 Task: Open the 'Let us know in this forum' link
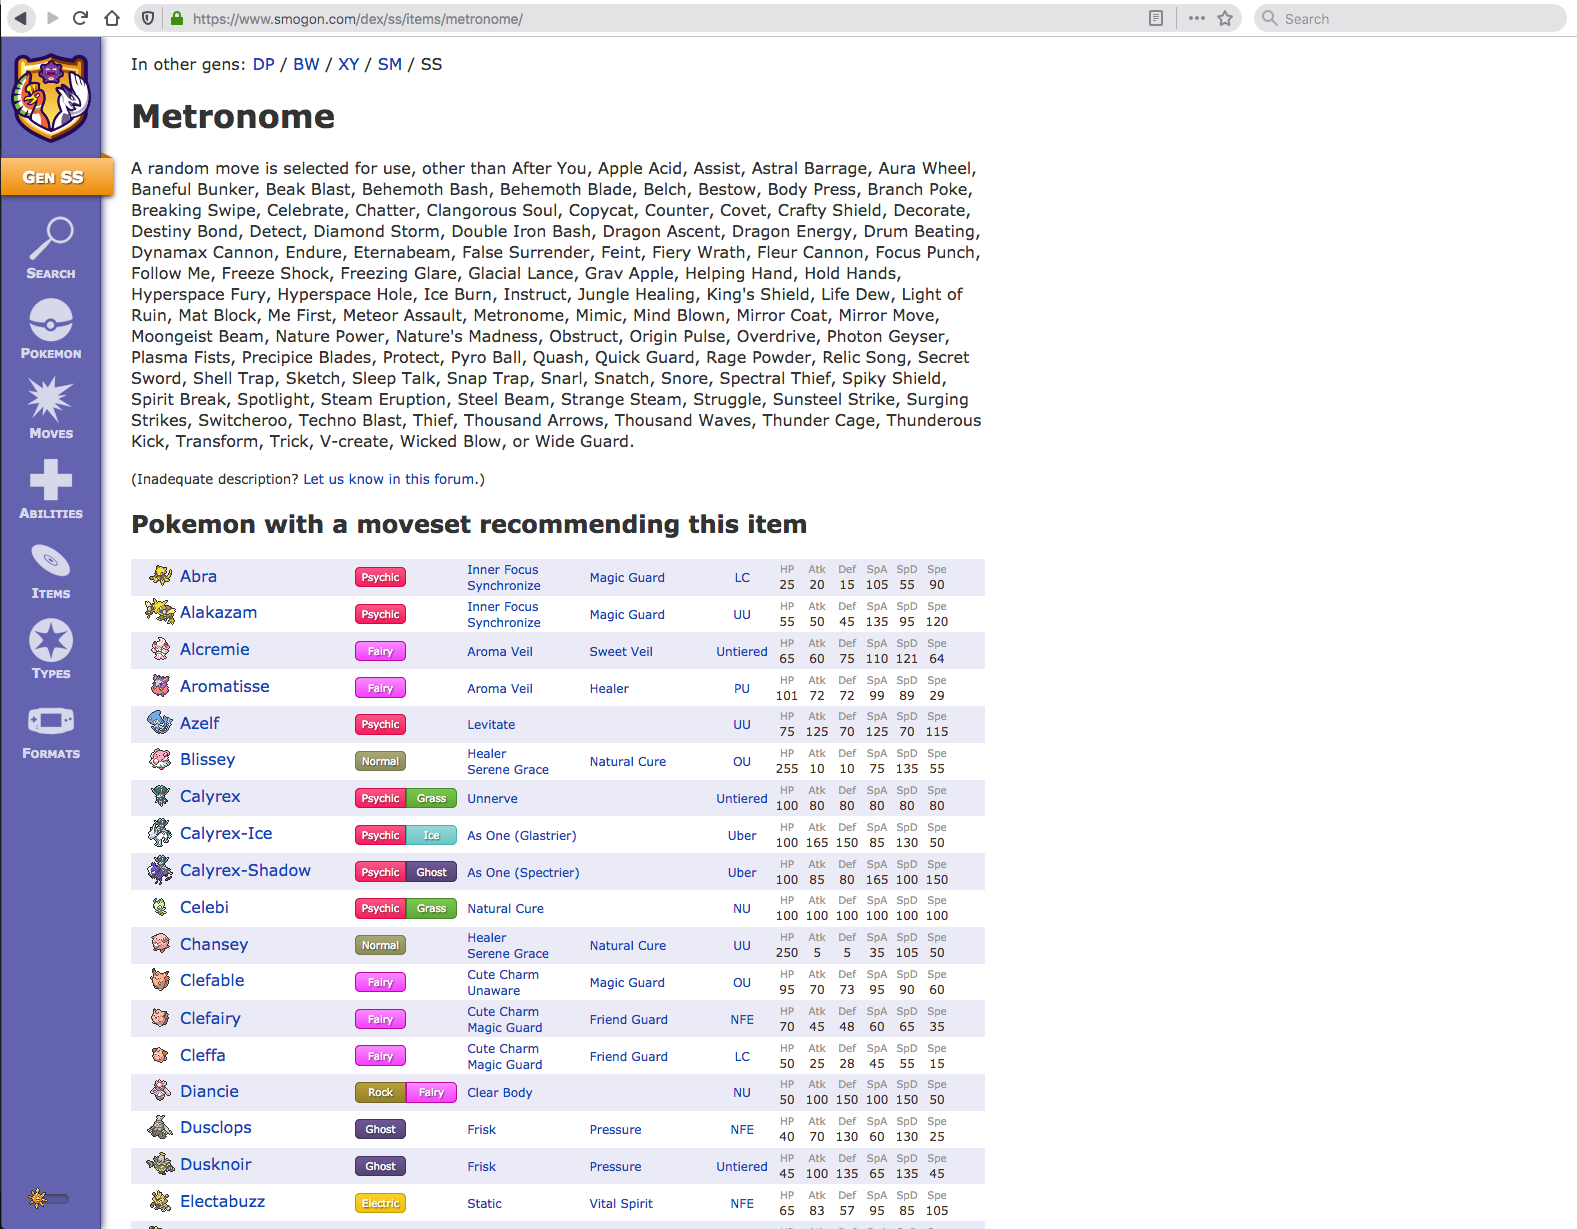pyautogui.click(x=389, y=479)
